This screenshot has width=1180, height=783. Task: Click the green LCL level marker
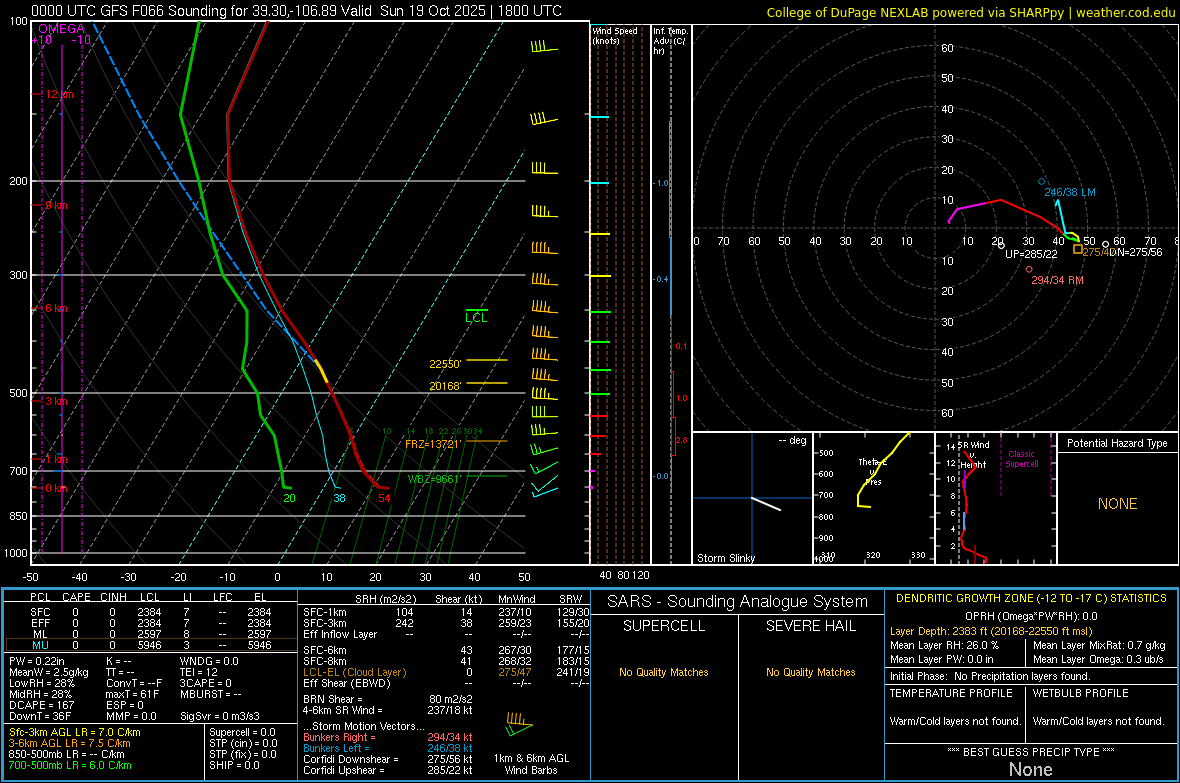476,315
